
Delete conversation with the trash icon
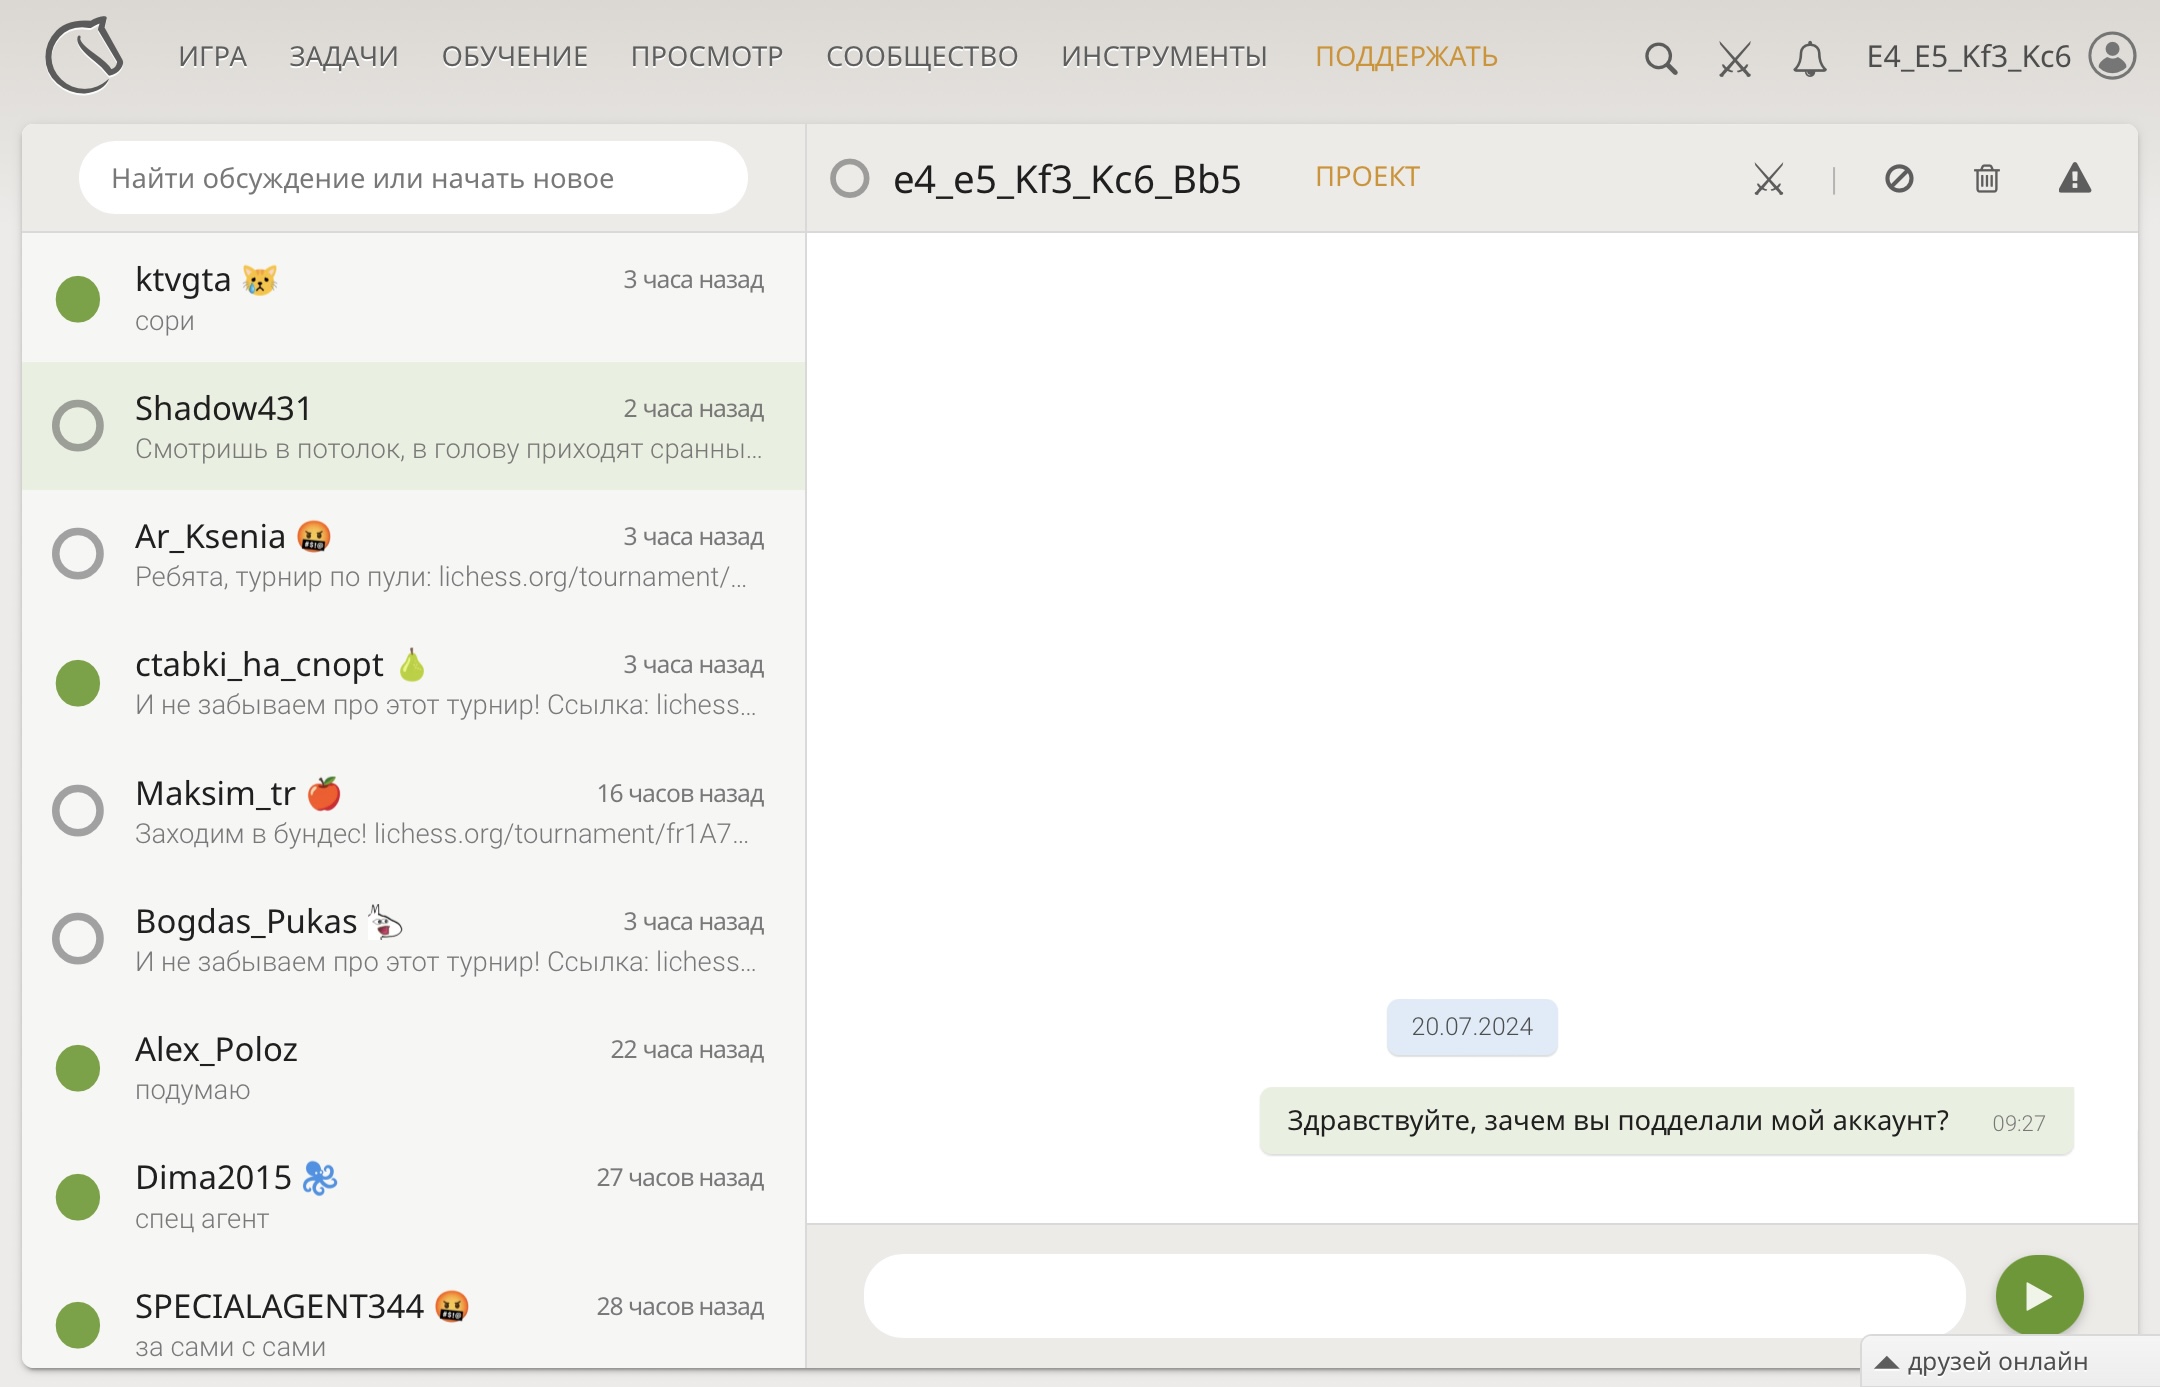click(x=1986, y=179)
